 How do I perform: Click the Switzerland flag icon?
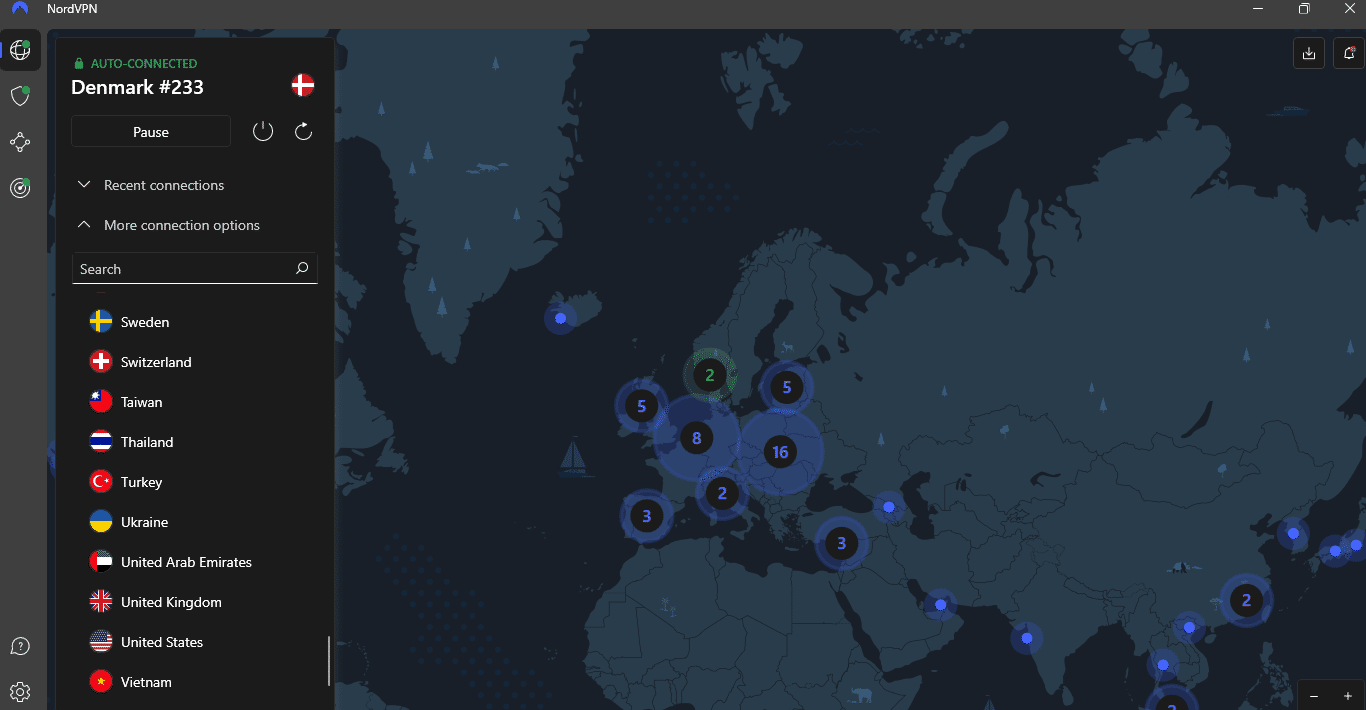point(101,361)
